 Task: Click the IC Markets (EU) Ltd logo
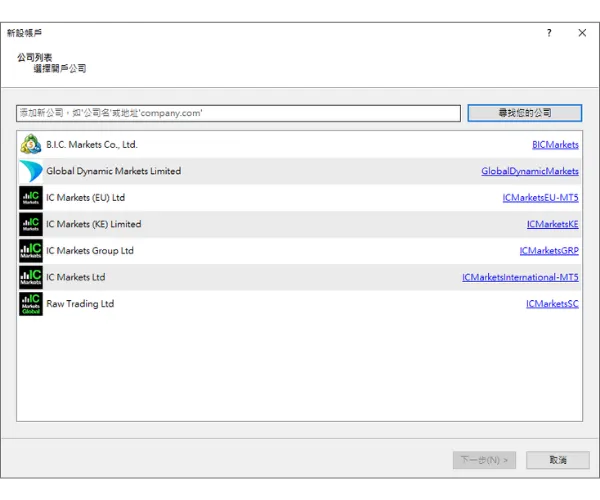click(30, 198)
